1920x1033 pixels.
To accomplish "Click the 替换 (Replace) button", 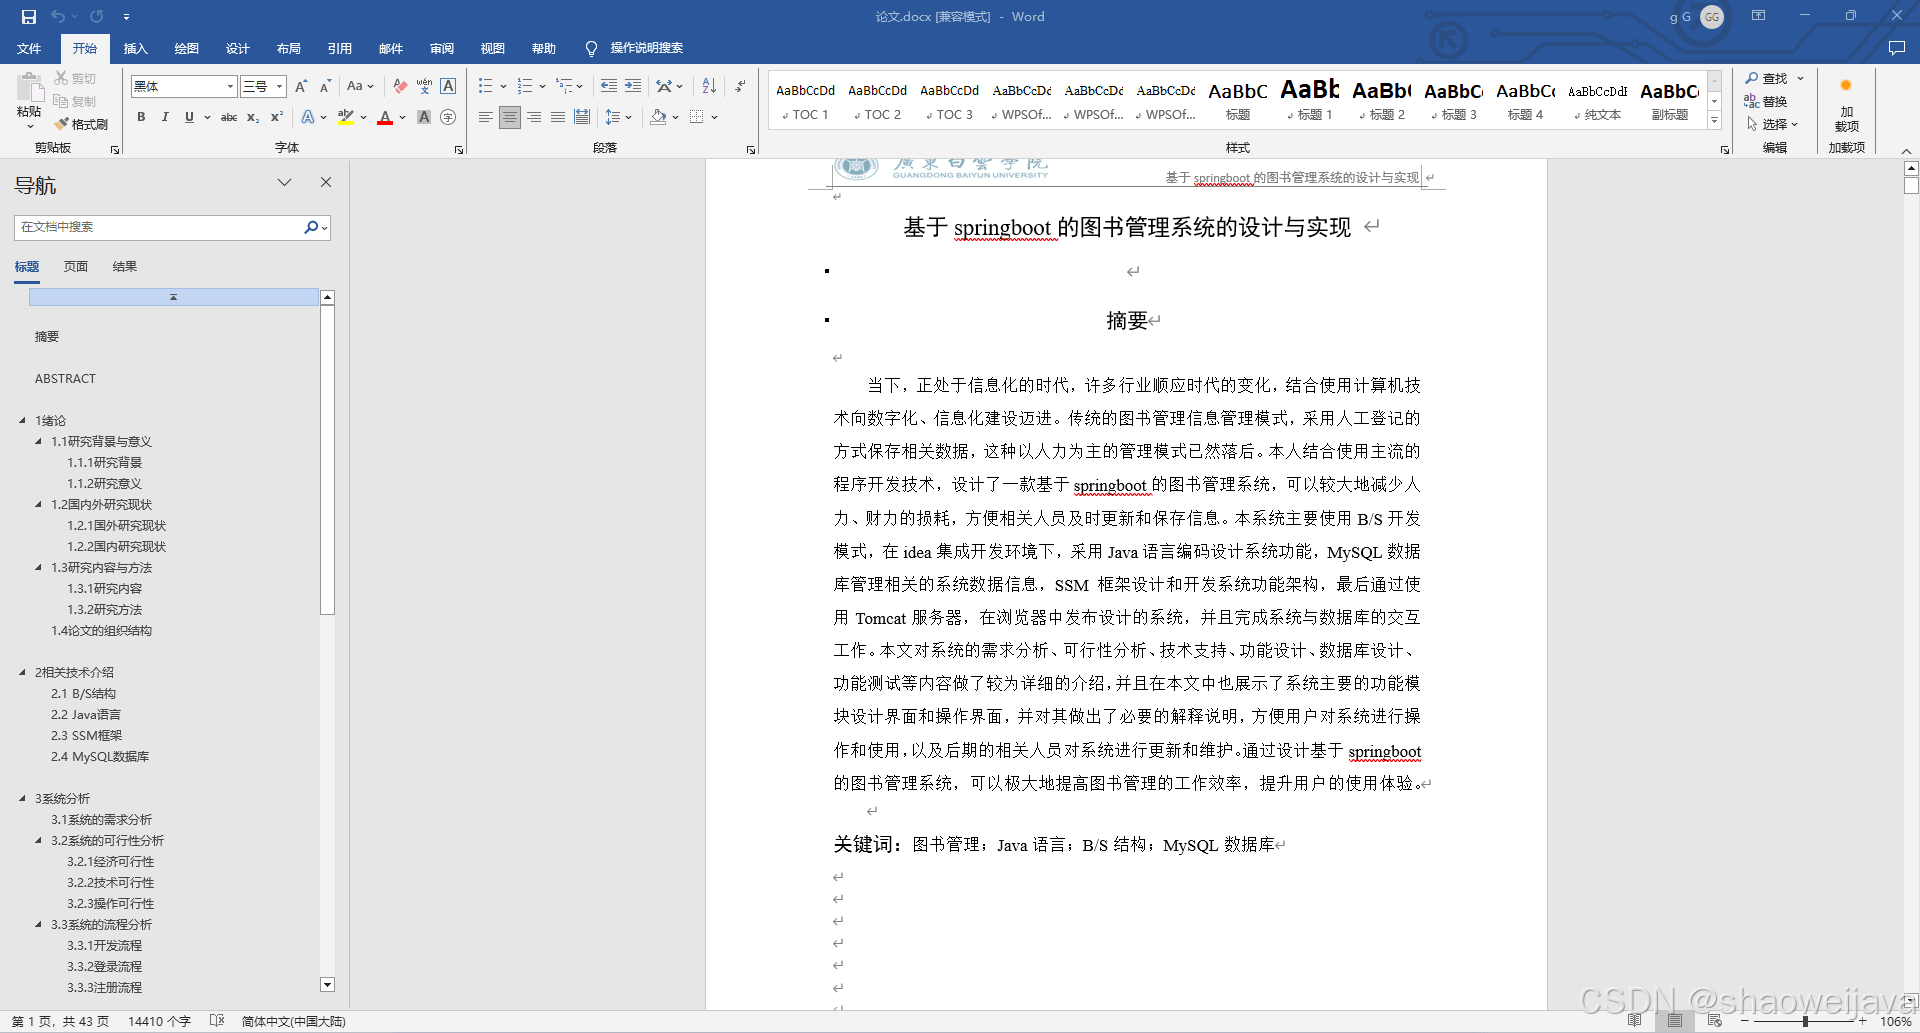I will pyautogui.click(x=1766, y=101).
